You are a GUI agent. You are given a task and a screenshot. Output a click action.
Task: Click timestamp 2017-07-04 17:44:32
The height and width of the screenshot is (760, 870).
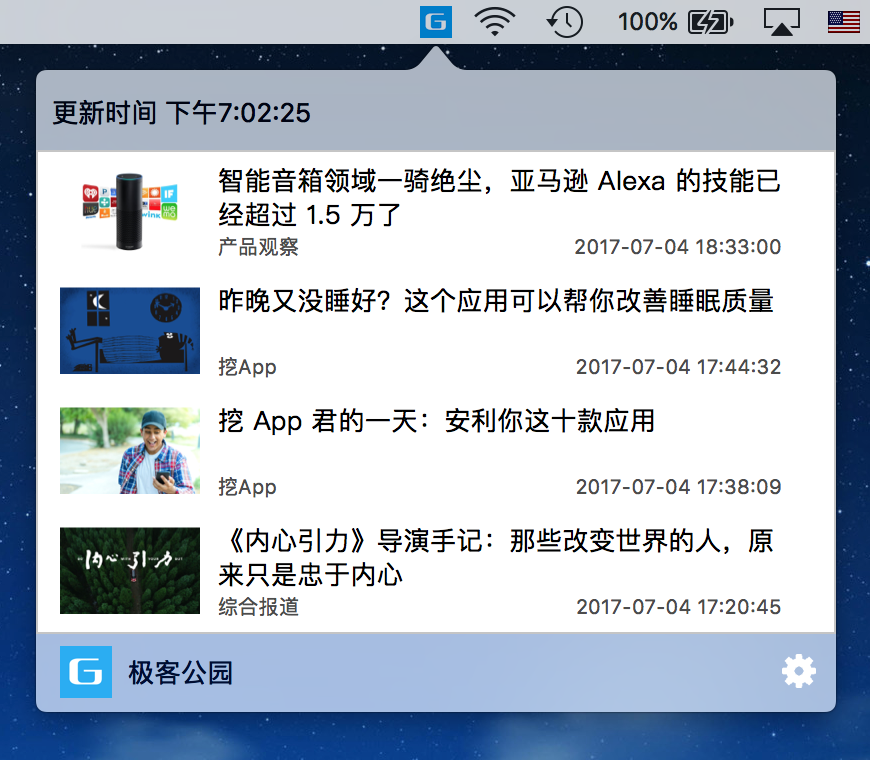(678, 367)
